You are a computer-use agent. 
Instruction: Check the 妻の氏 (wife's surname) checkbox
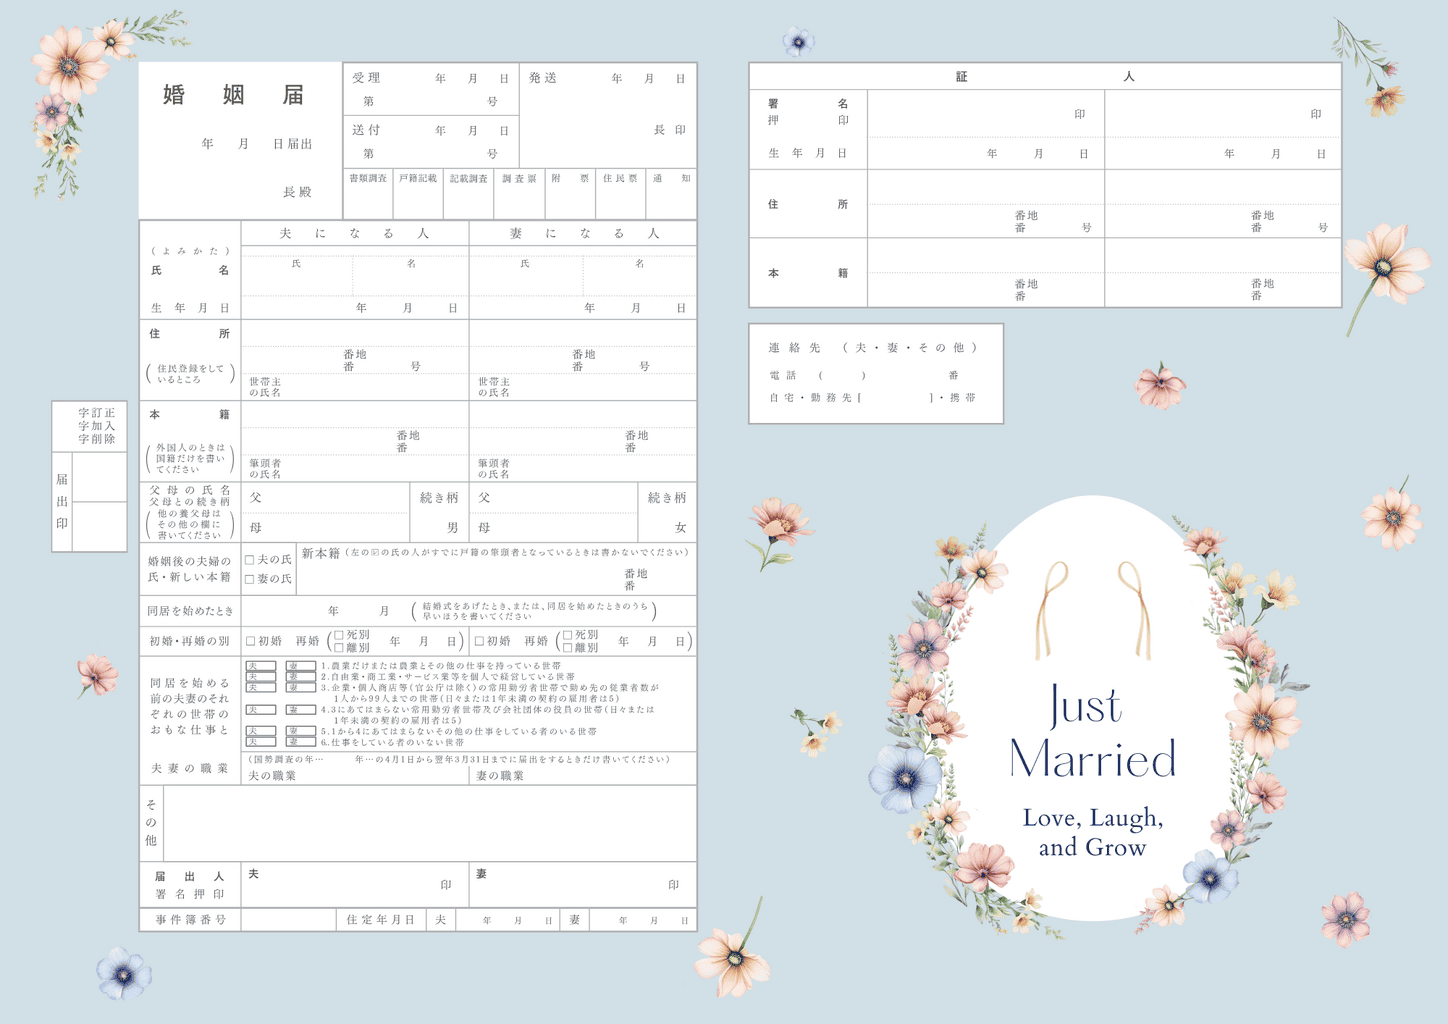click(x=249, y=579)
